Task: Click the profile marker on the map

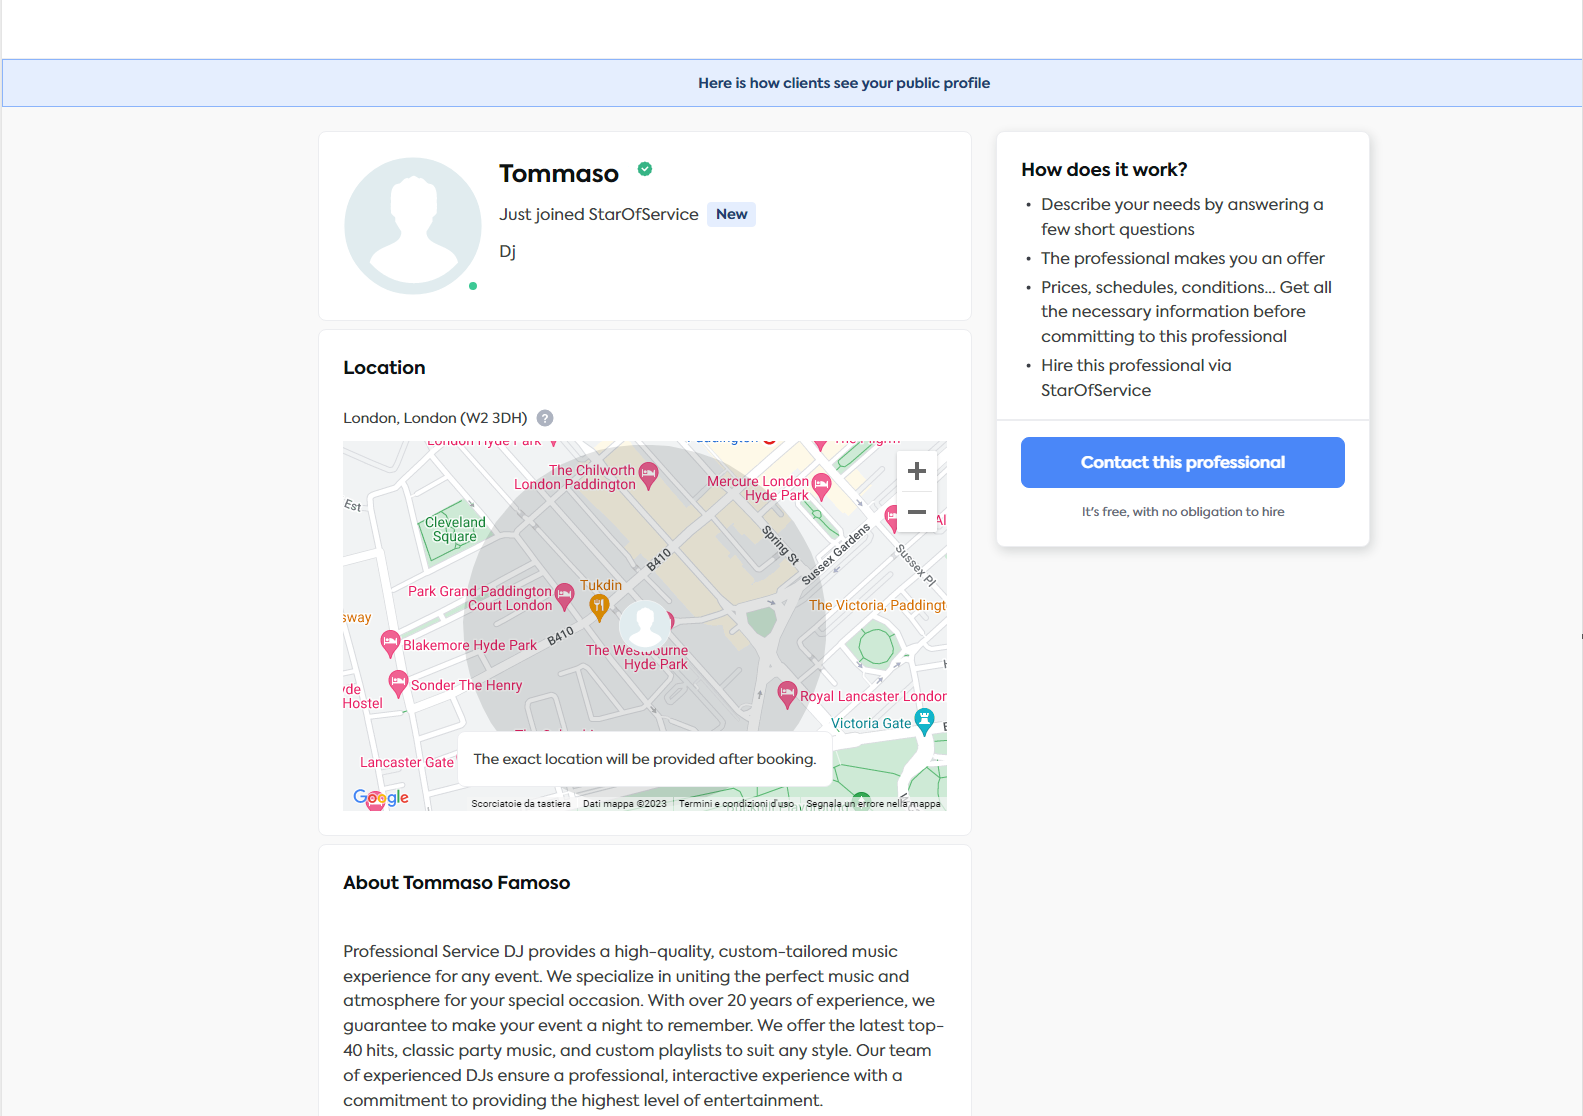Action: tap(644, 625)
